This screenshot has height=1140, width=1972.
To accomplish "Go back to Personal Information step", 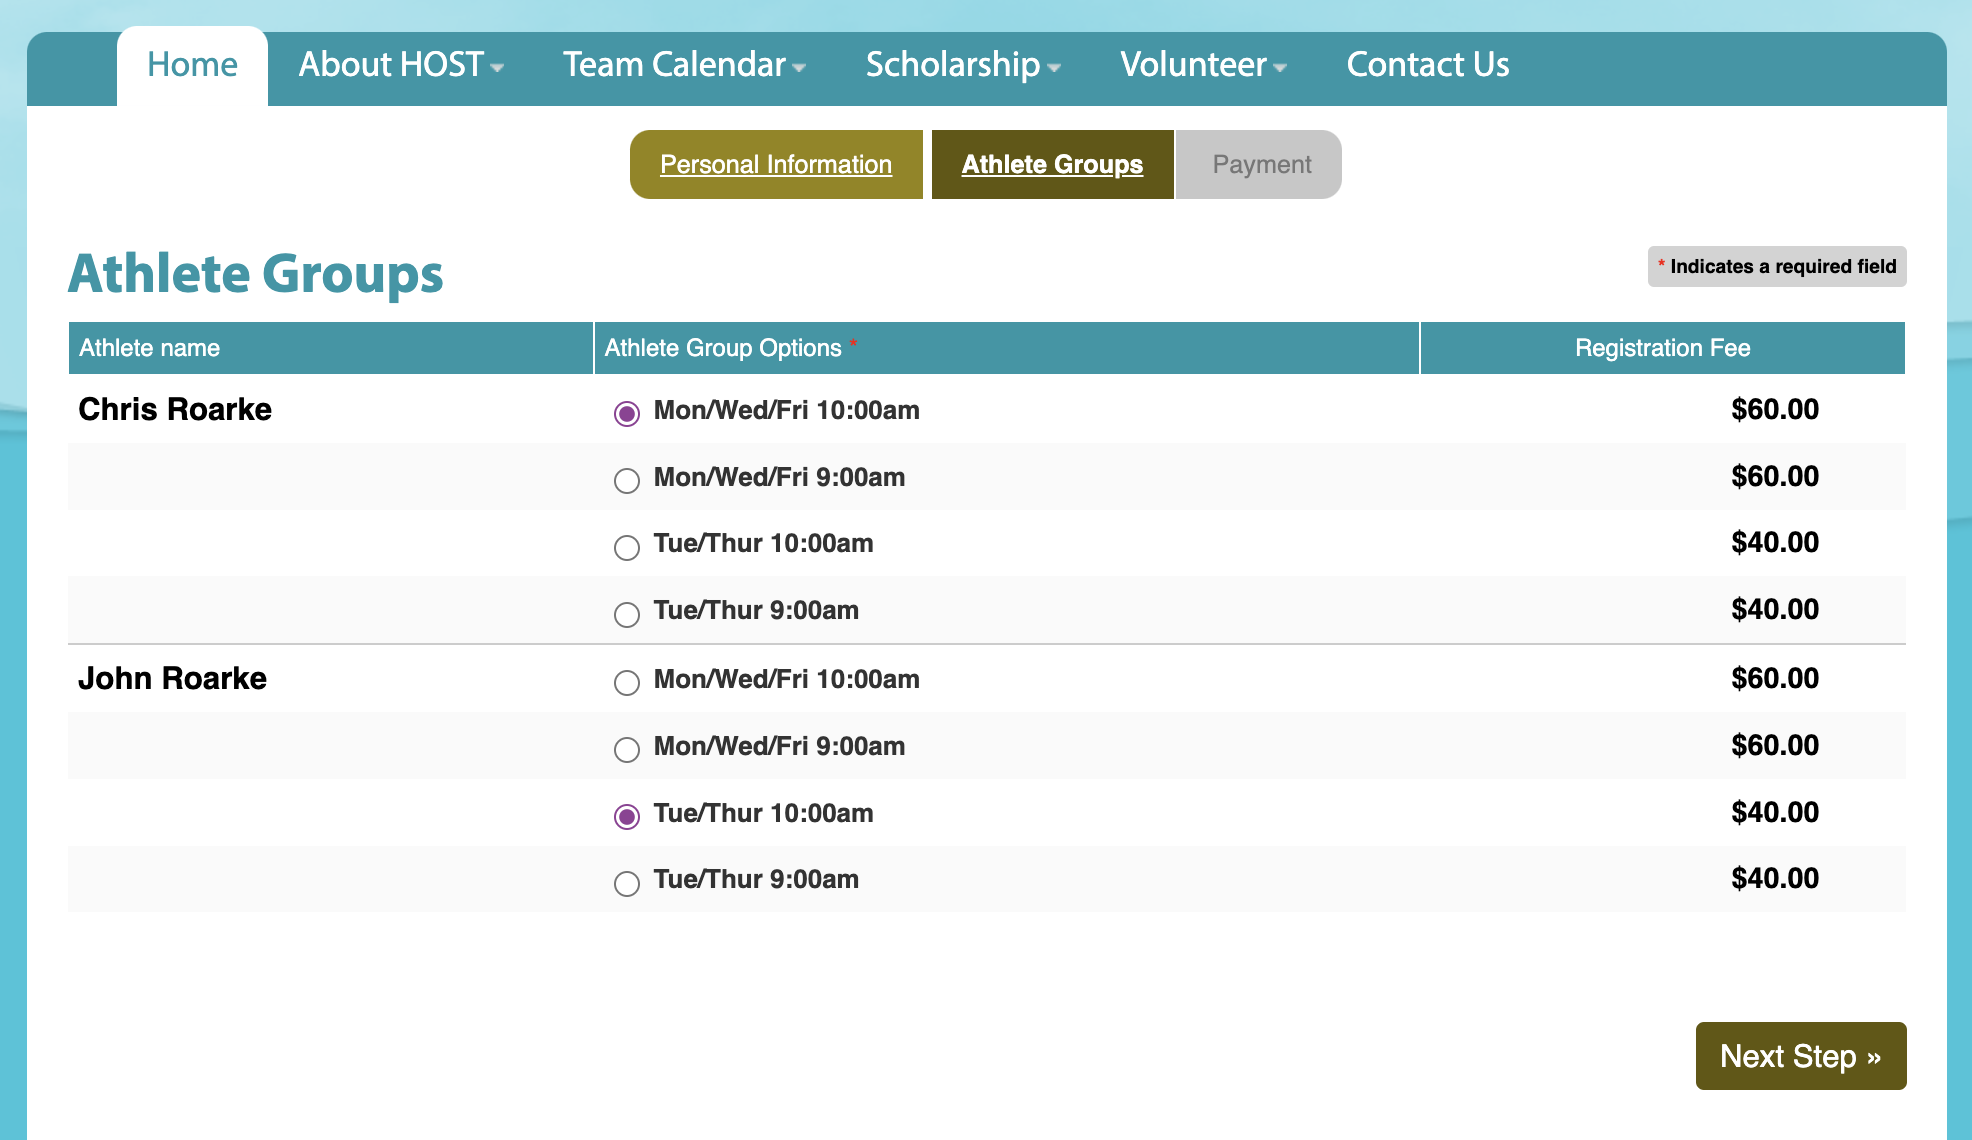I will point(776,164).
